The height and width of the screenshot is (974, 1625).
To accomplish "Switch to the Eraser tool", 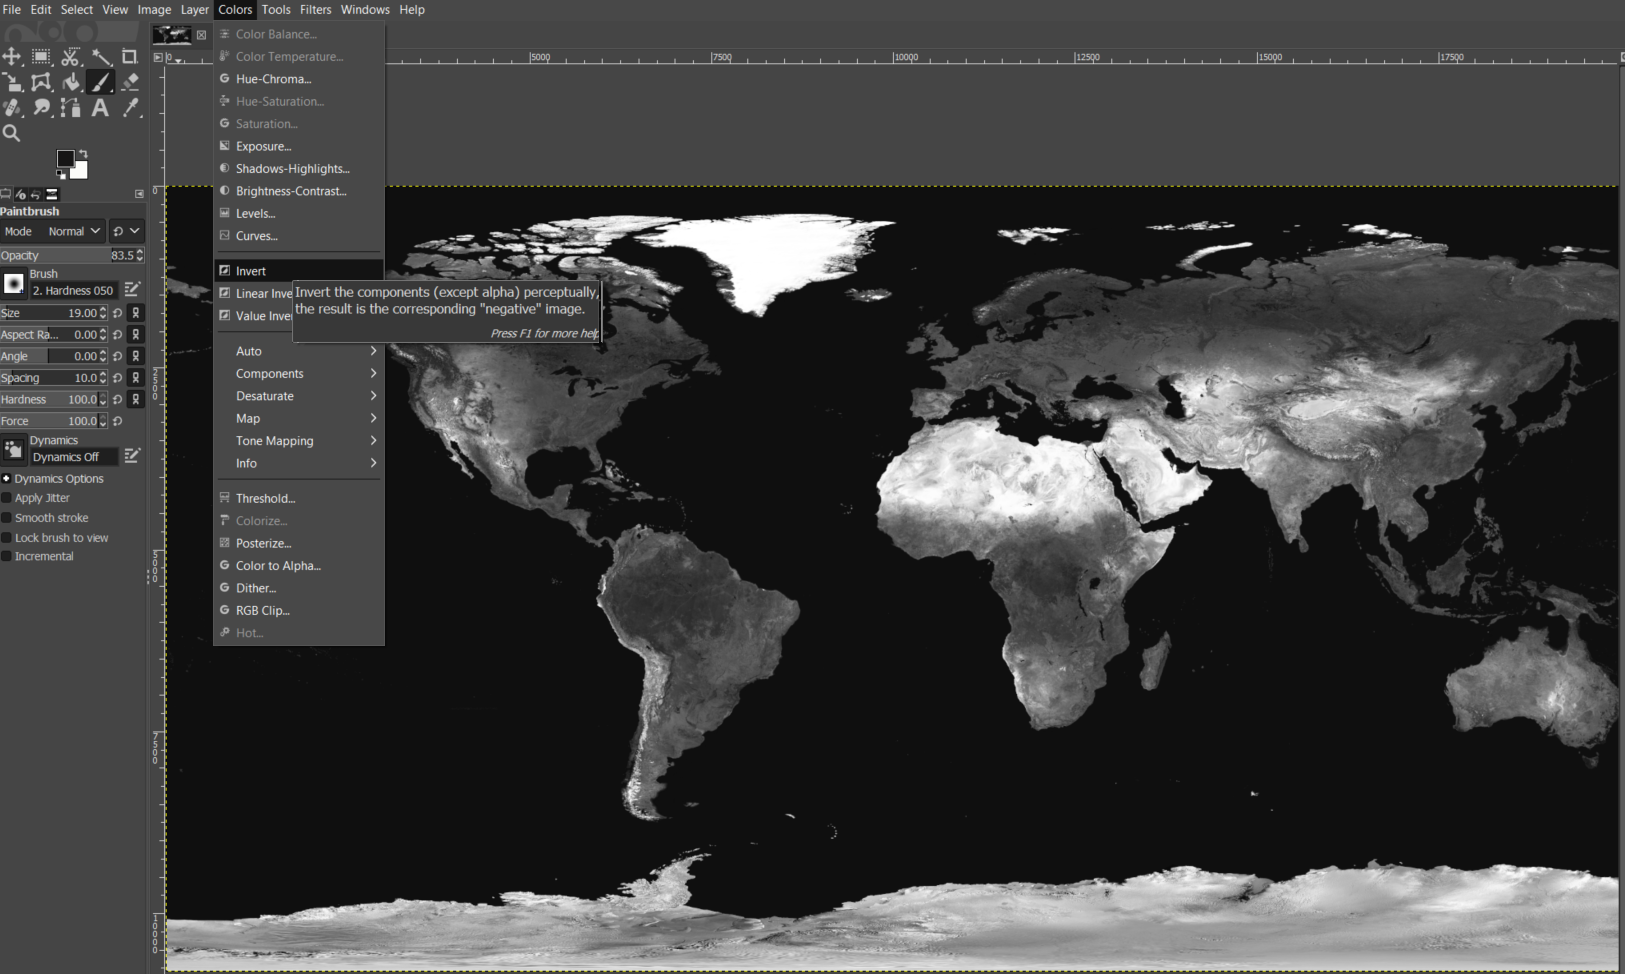I will coord(129,82).
